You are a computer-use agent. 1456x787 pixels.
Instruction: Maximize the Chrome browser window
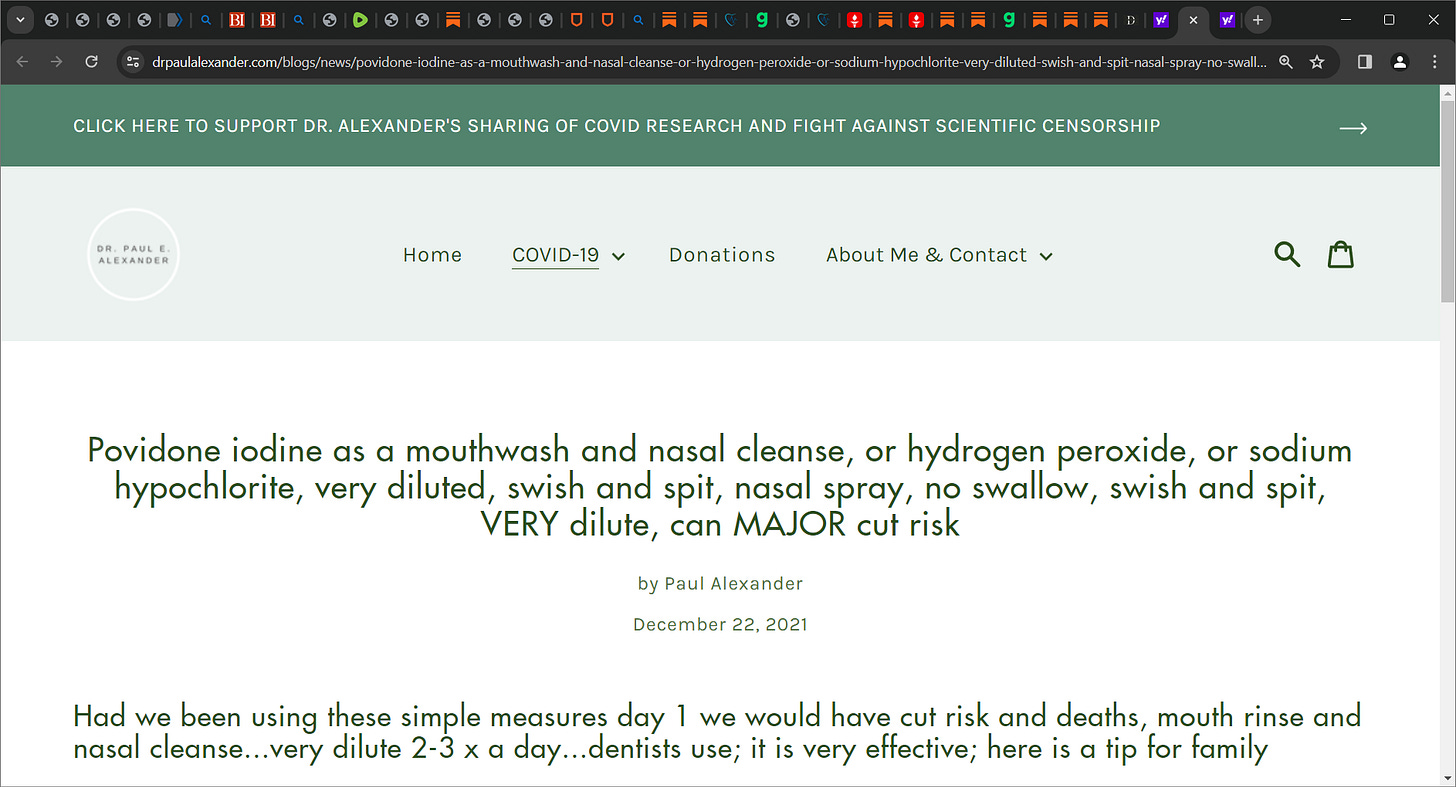coord(1389,20)
